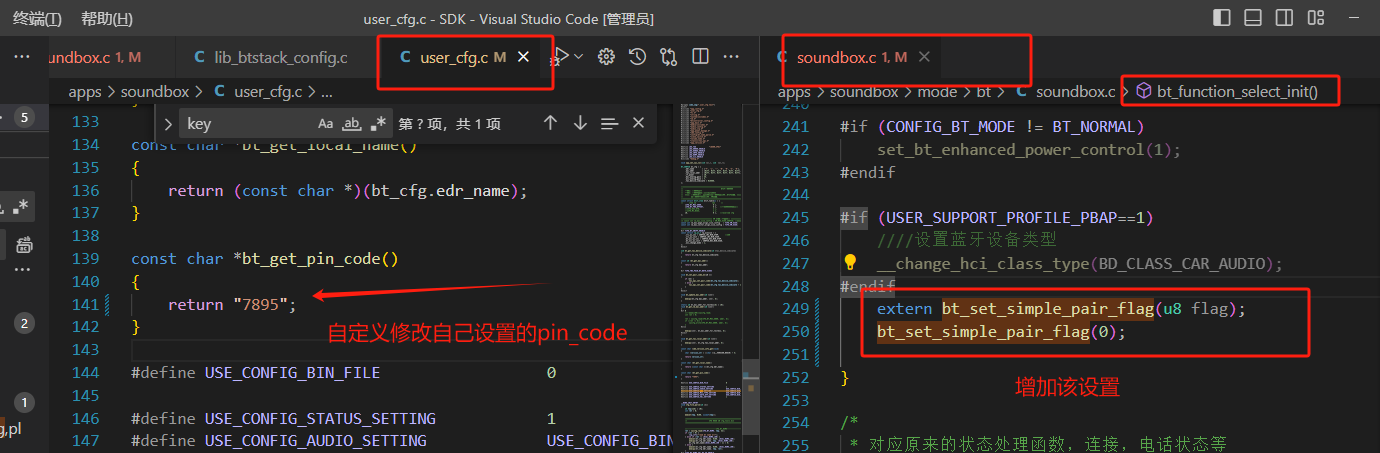The width and height of the screenshot is (1380, 453).
Task: Open the run button dropdown arrow
Action: [x=579, y=57]
